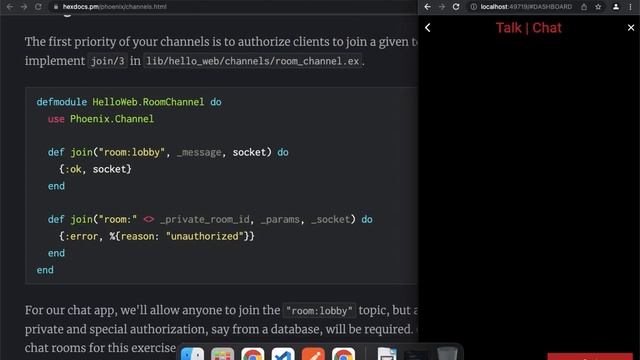Go back in the hexdocs browser window
The height and width of the screenshot is (360, 640).
[x=9, y=7]
